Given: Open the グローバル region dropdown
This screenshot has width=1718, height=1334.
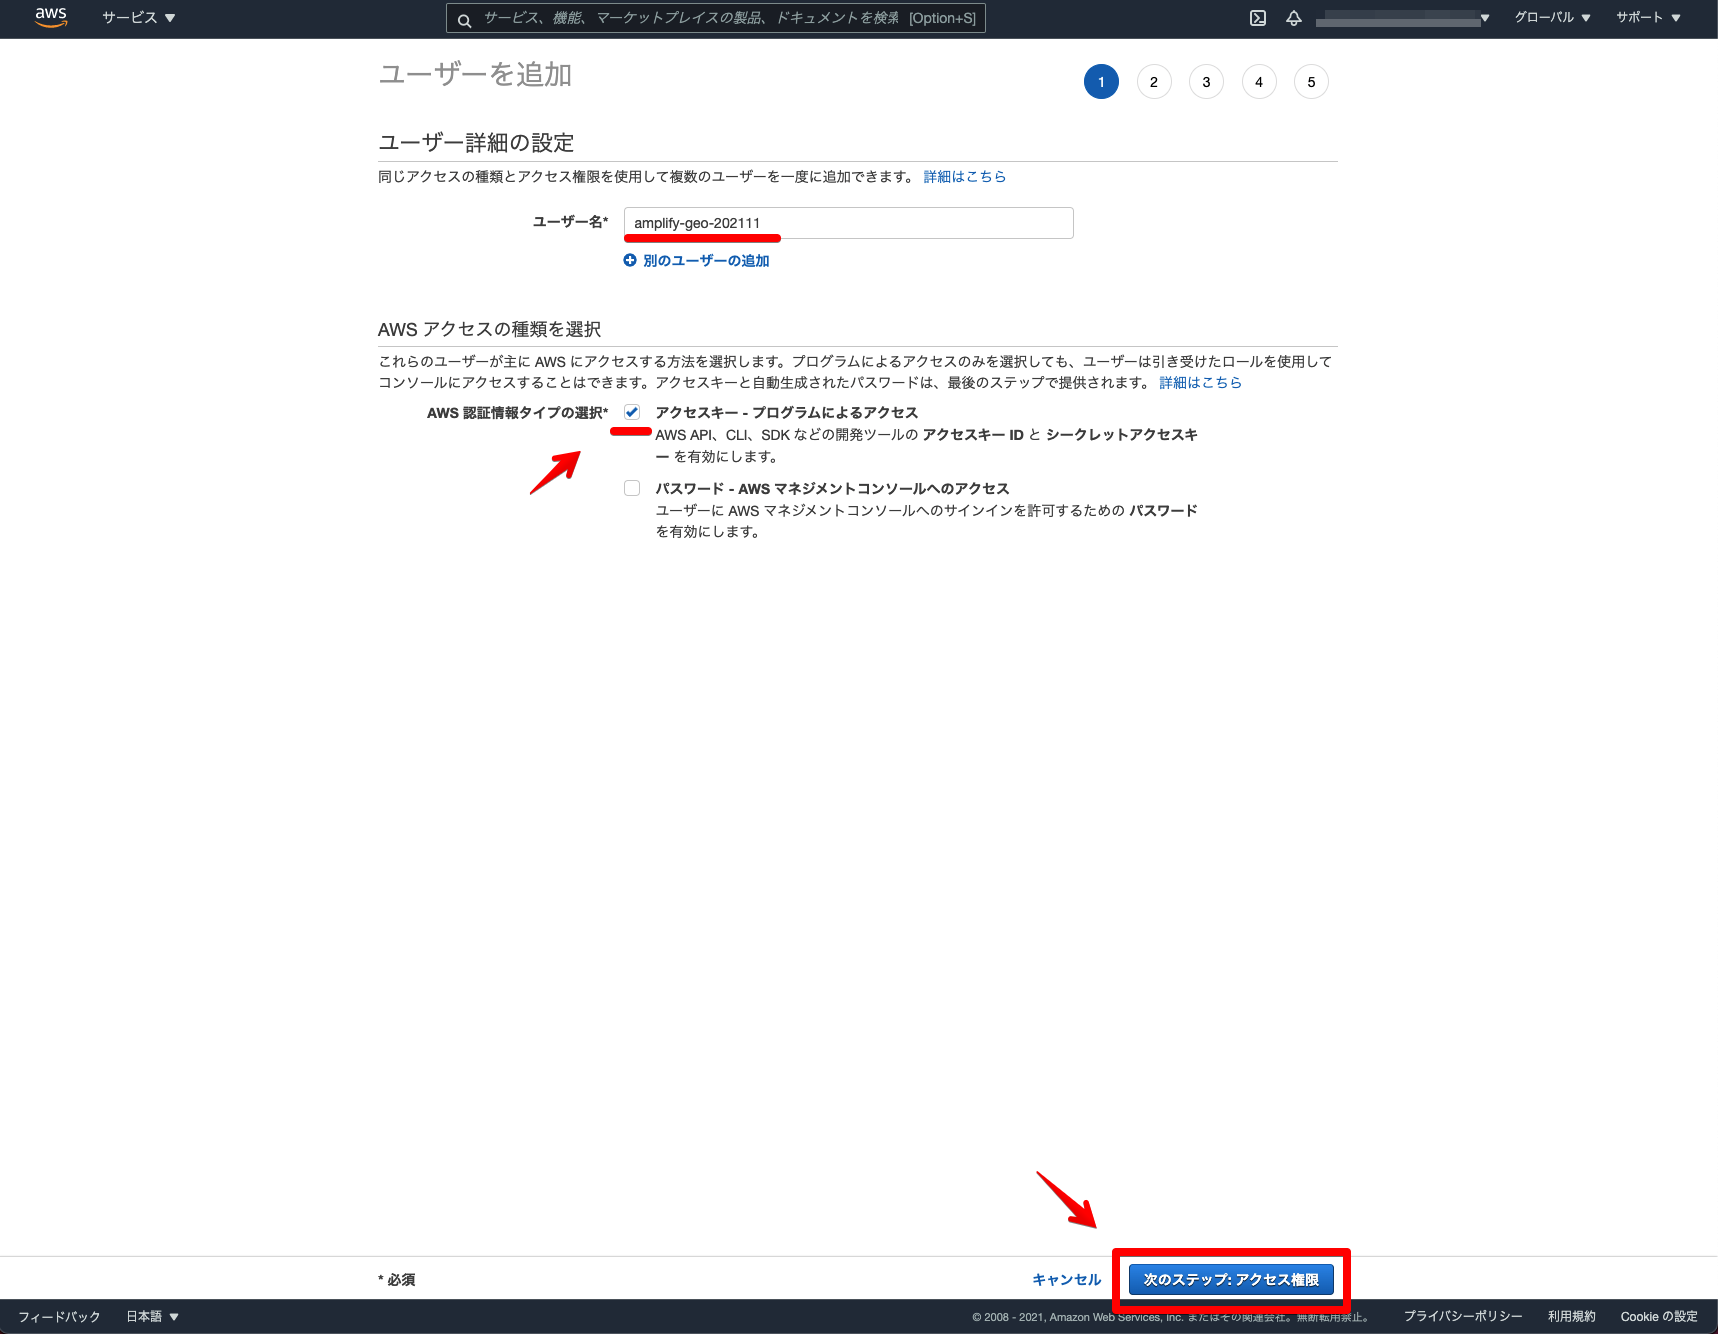Looking at the screenshot, I should coord(1552,18).
